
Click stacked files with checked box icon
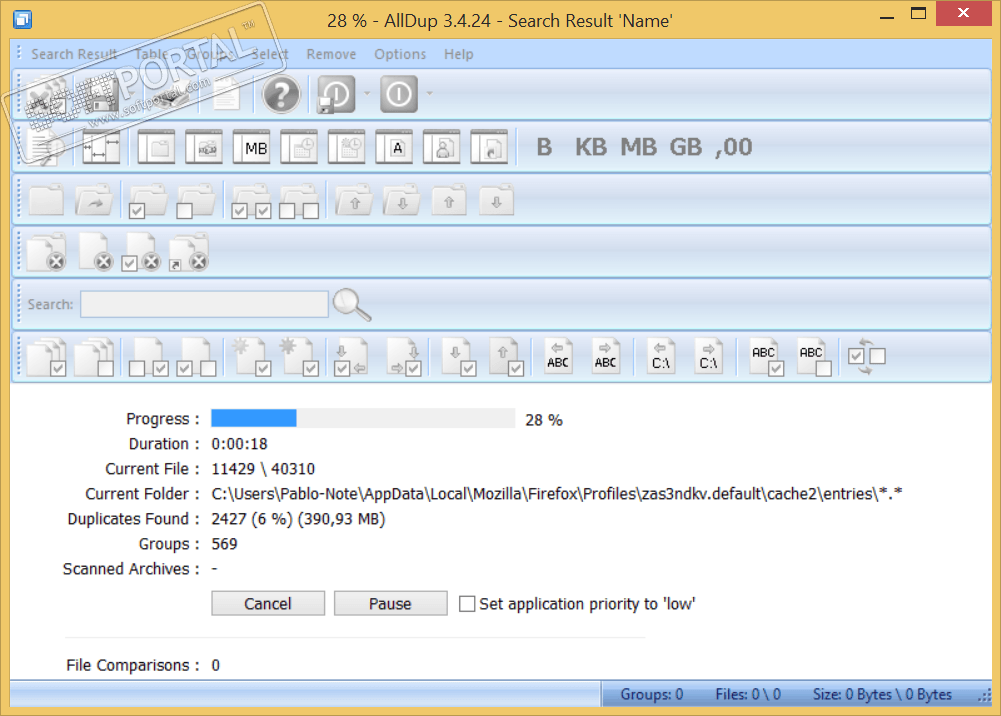47,357
